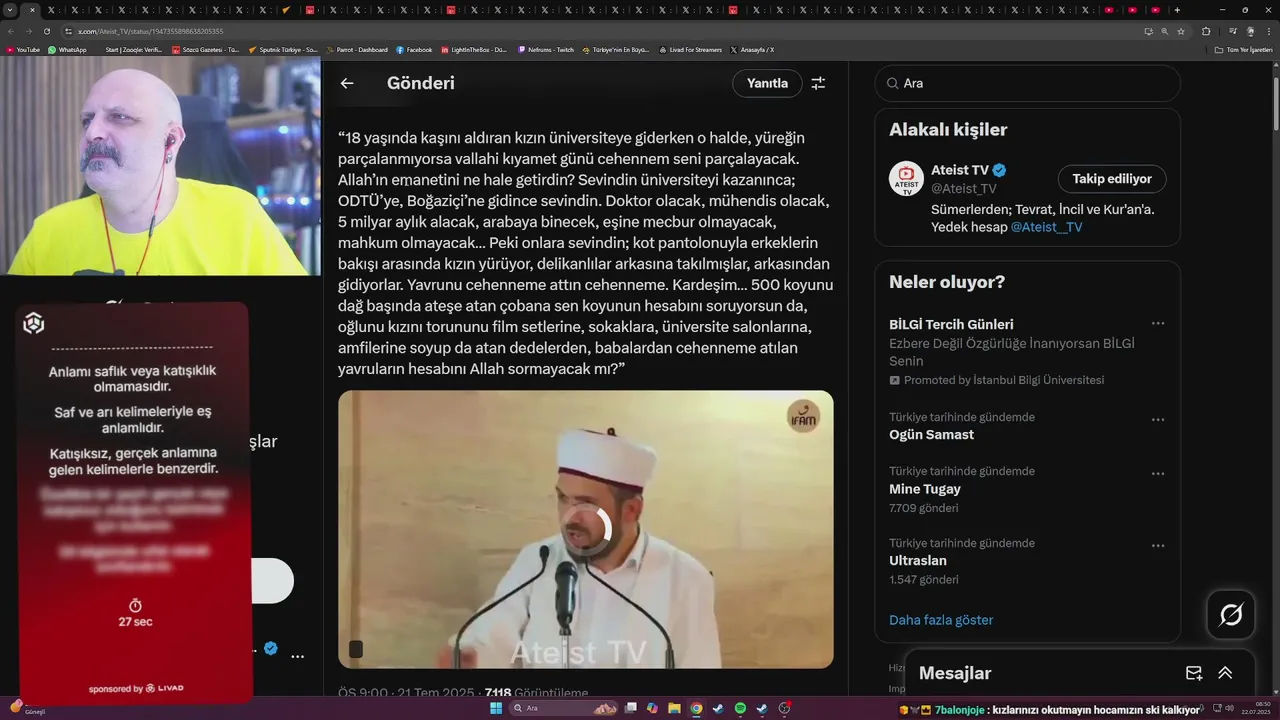1280x720 pixels.
Task: Open the browser tab search dropdown
Action: tap(9, 10)
